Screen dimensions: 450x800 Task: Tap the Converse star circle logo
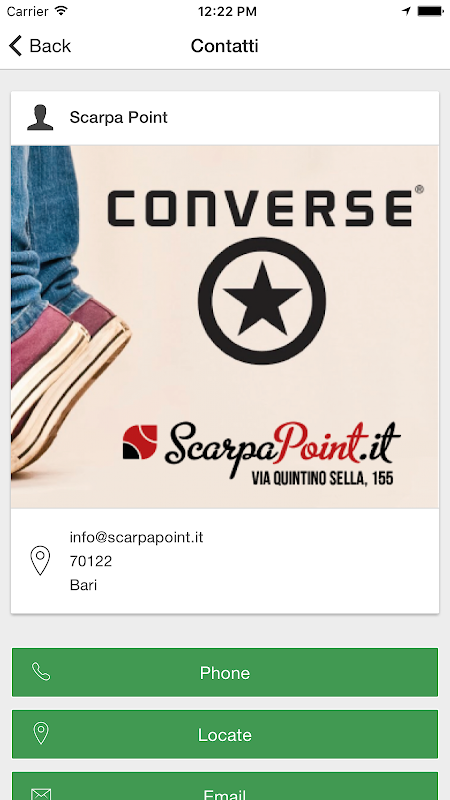pyautogui.click(x=262, y=301)
